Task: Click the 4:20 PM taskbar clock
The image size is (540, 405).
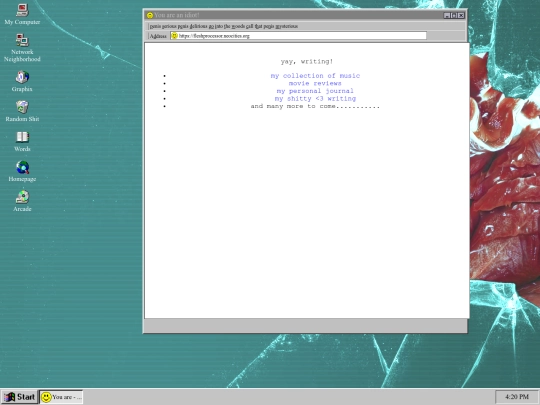Action: pos(517,397)
